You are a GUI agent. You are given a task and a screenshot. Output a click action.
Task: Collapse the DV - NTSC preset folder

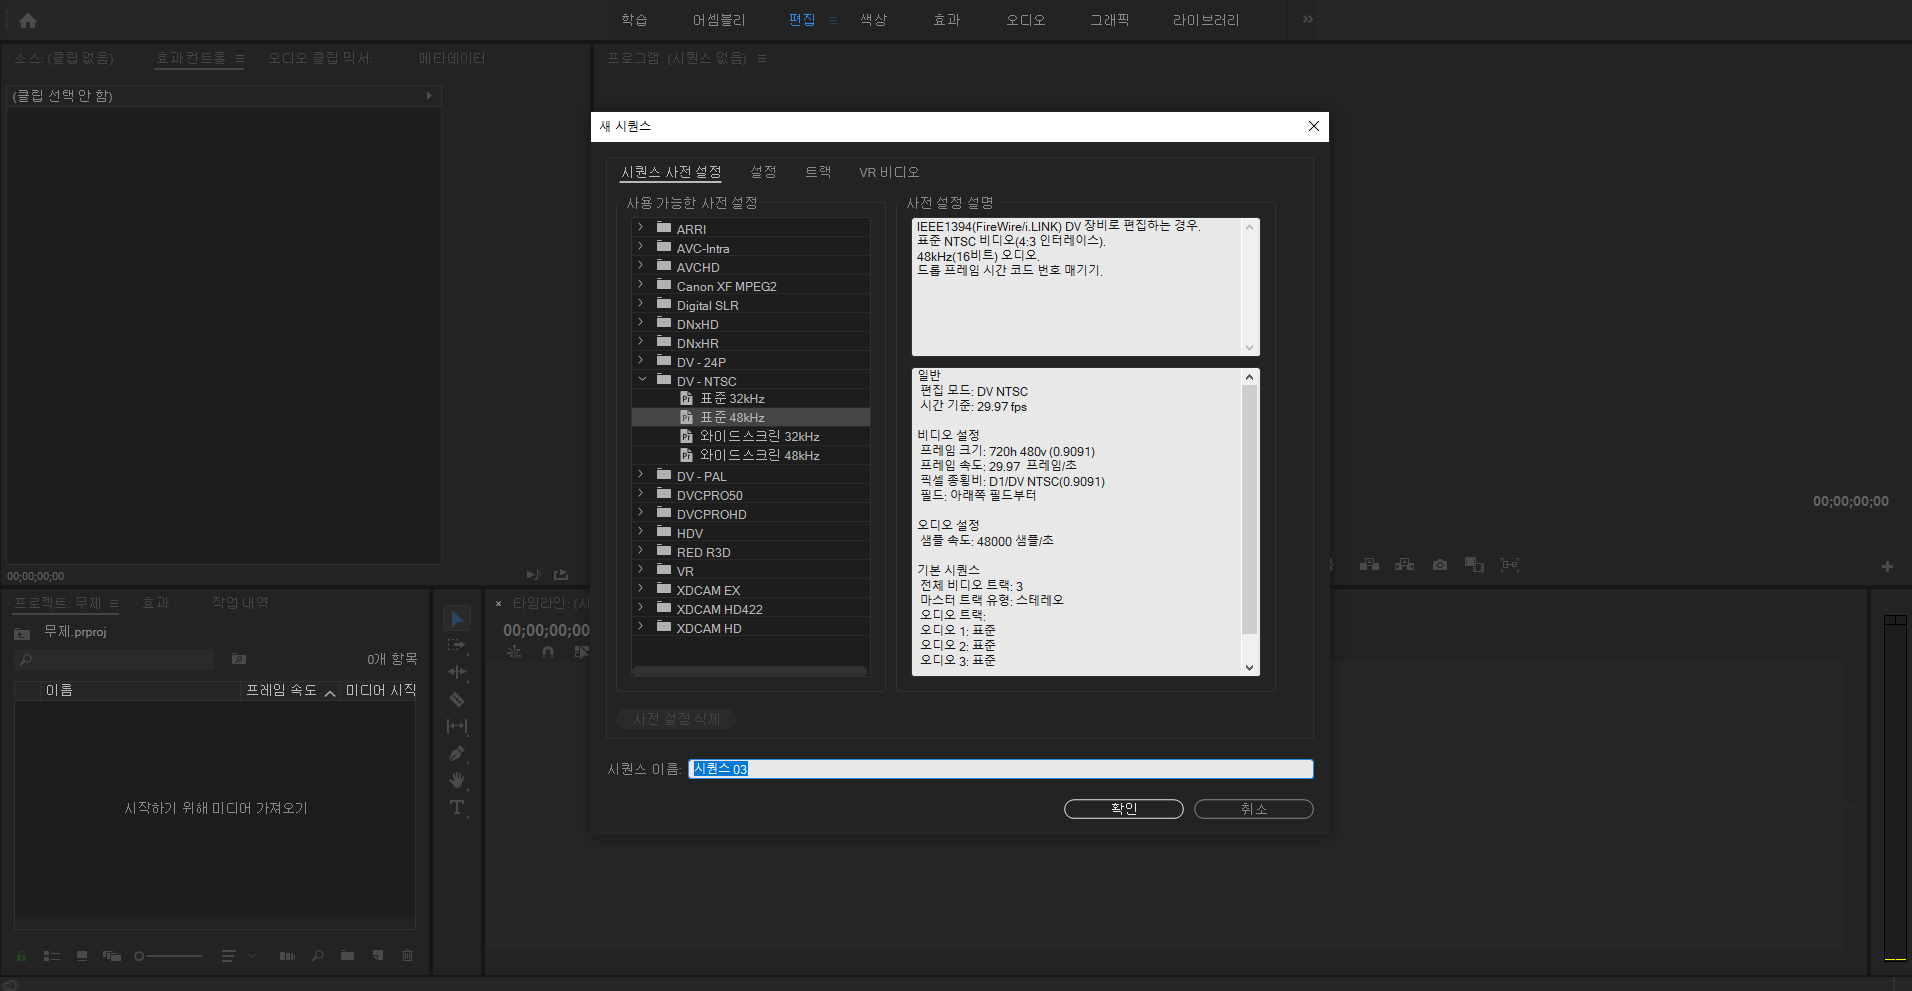(x=642, y=380)
